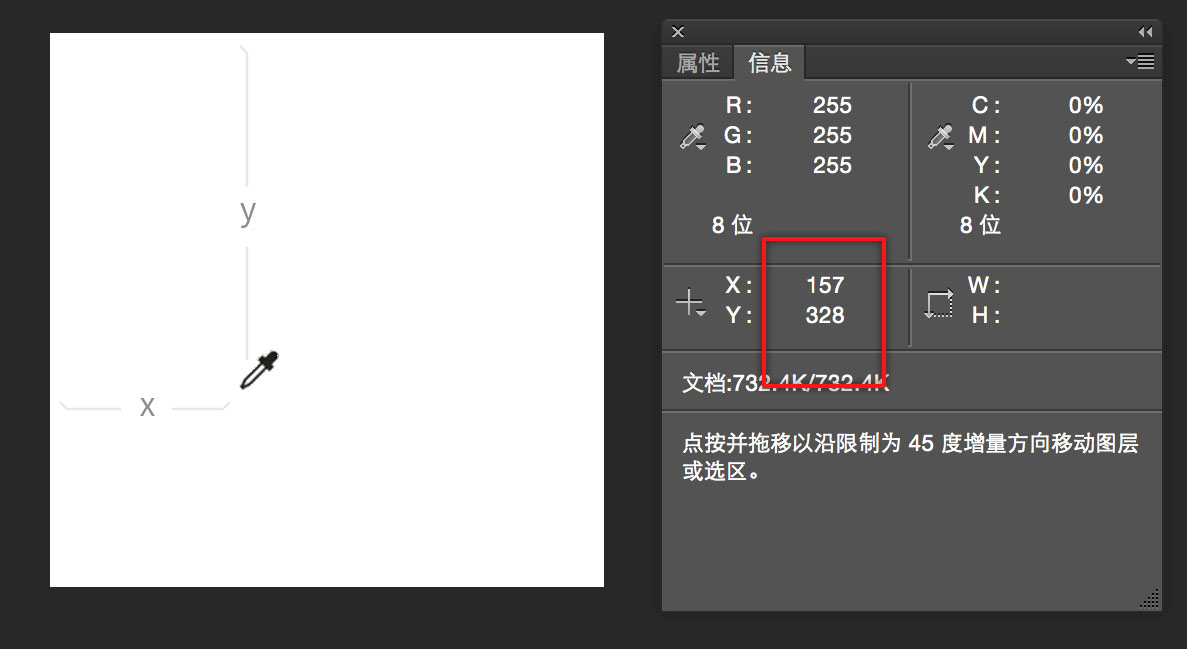1187x649 pixels.
Task: Switch to the 属性 tab
Action: pos(698,63)
